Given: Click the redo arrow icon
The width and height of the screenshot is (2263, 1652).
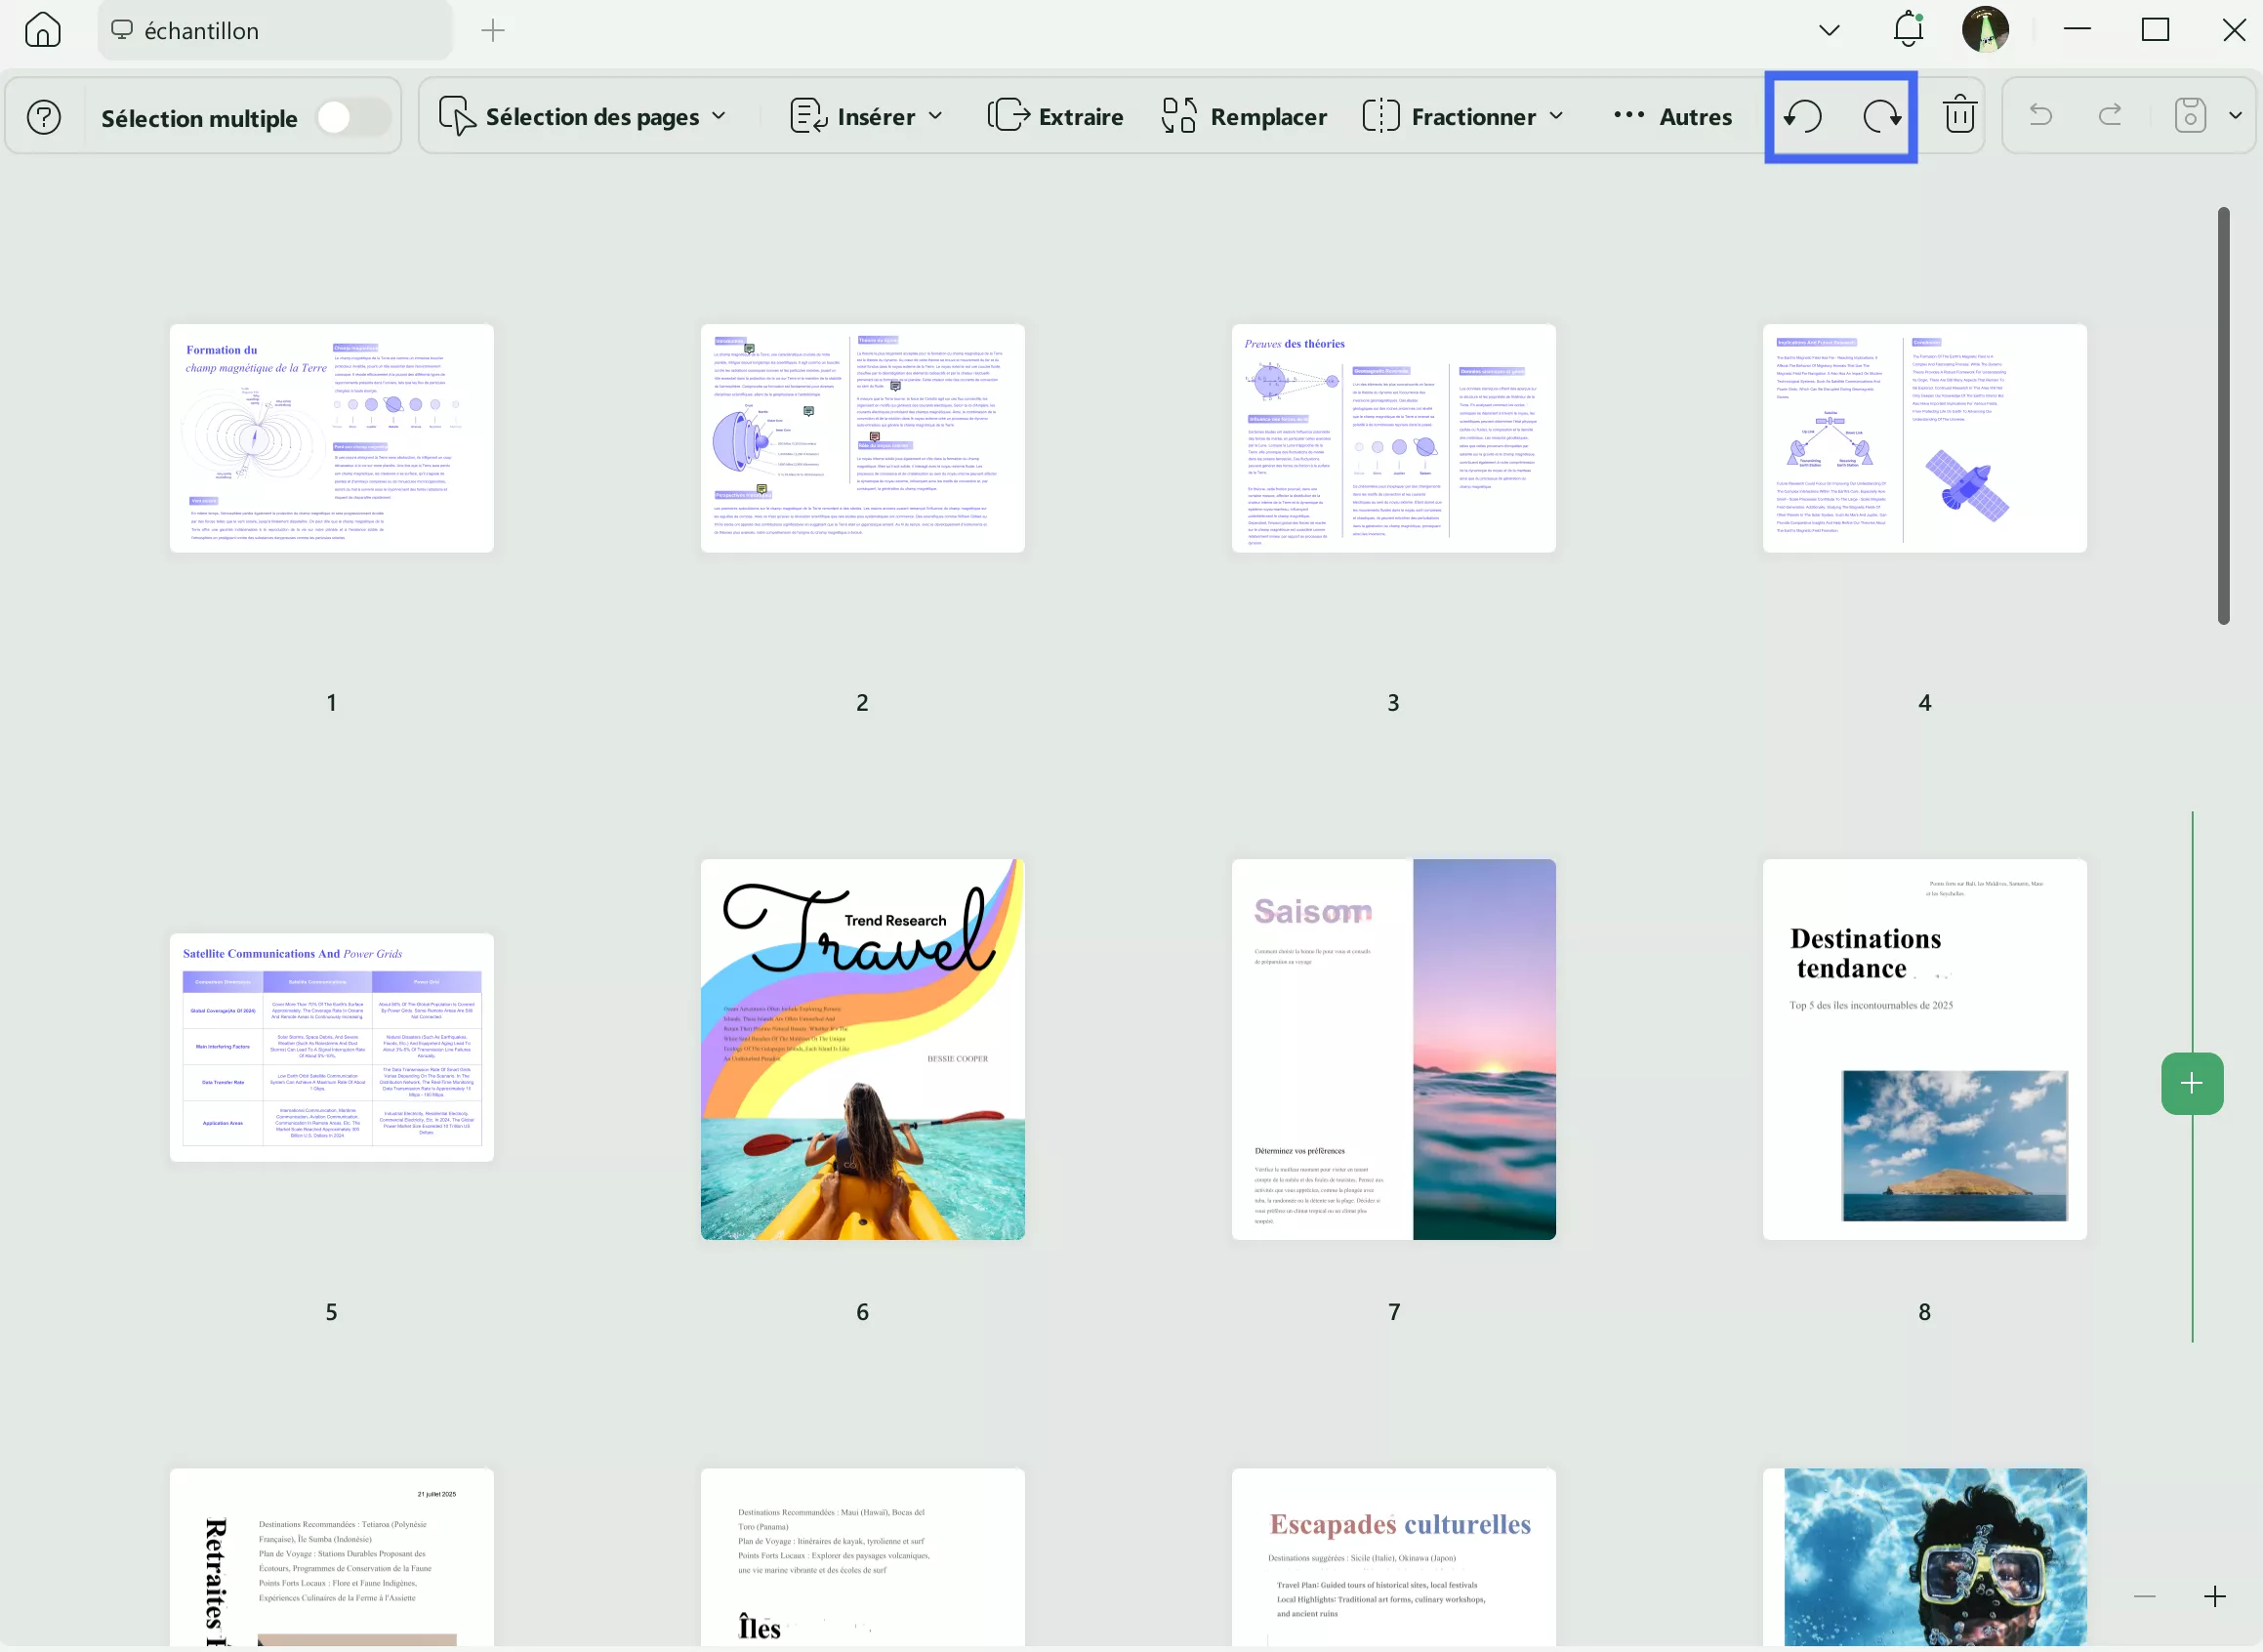Looking at the screenshot, I should click(x=2110, y=116).
